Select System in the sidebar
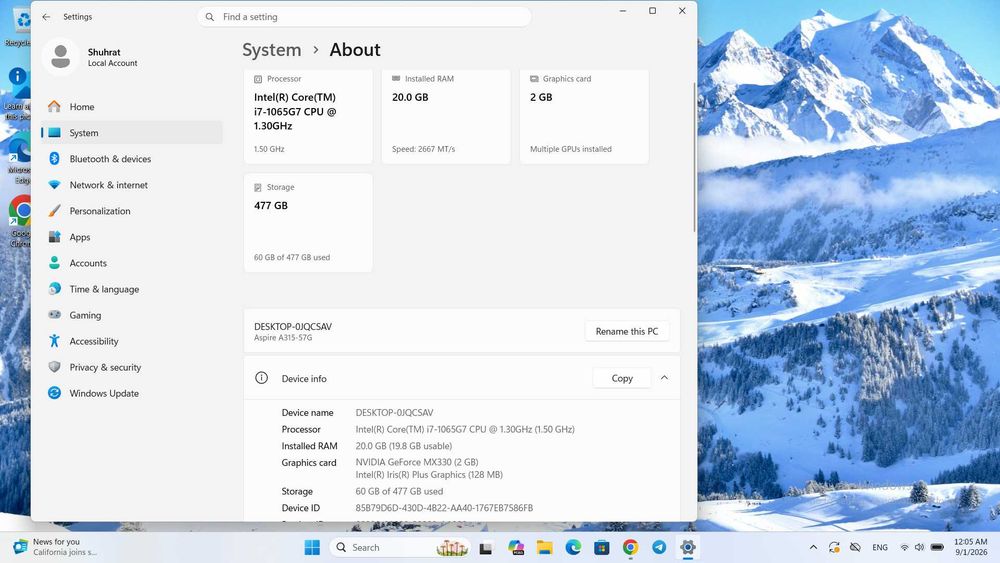Screen dimensions: 1000x563 (132, 133)
